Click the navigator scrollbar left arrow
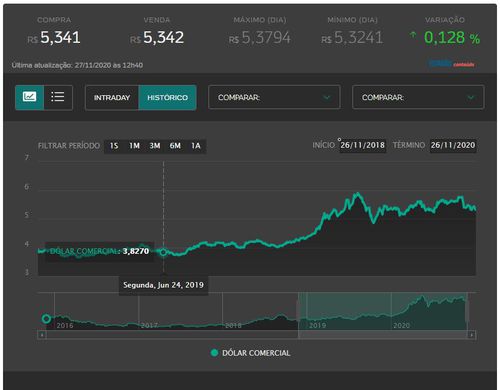 tap(42, 335)
